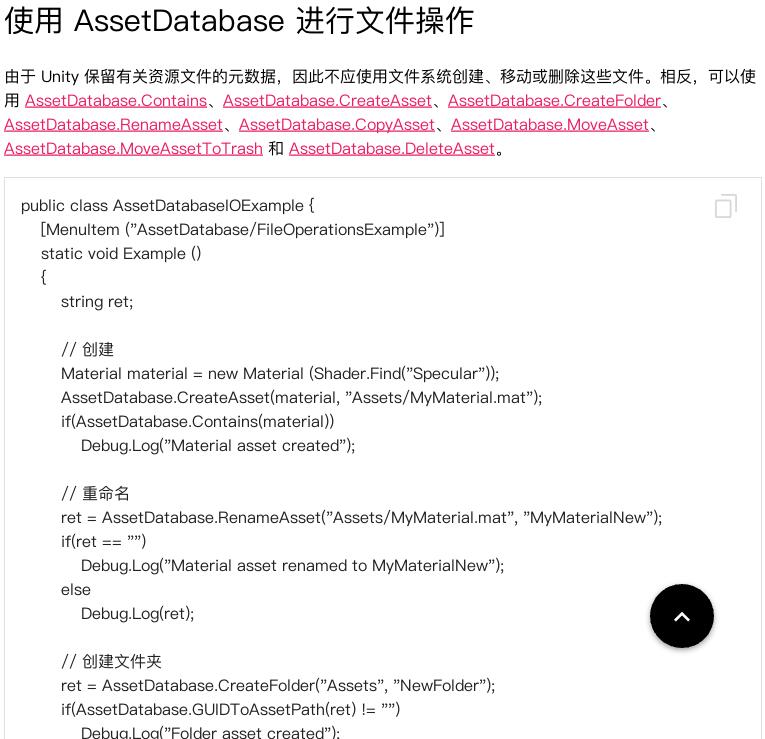Click the "// 创建" comment

(87, 350)
